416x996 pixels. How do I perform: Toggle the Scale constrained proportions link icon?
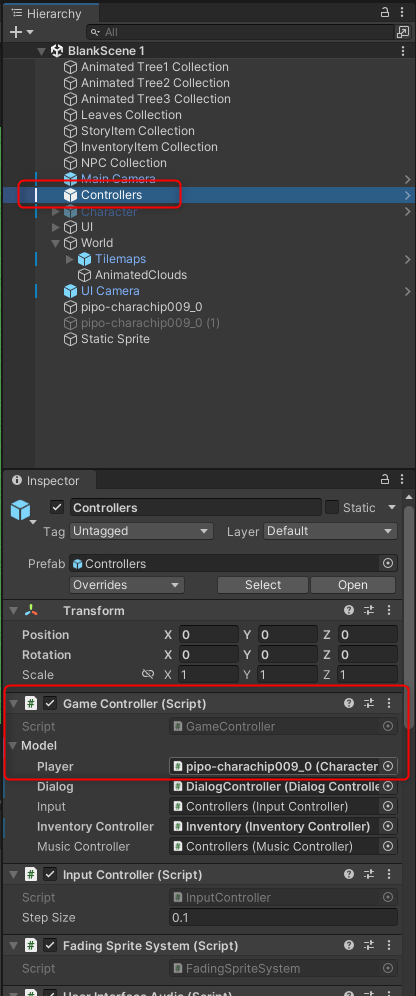click(148, 675)
